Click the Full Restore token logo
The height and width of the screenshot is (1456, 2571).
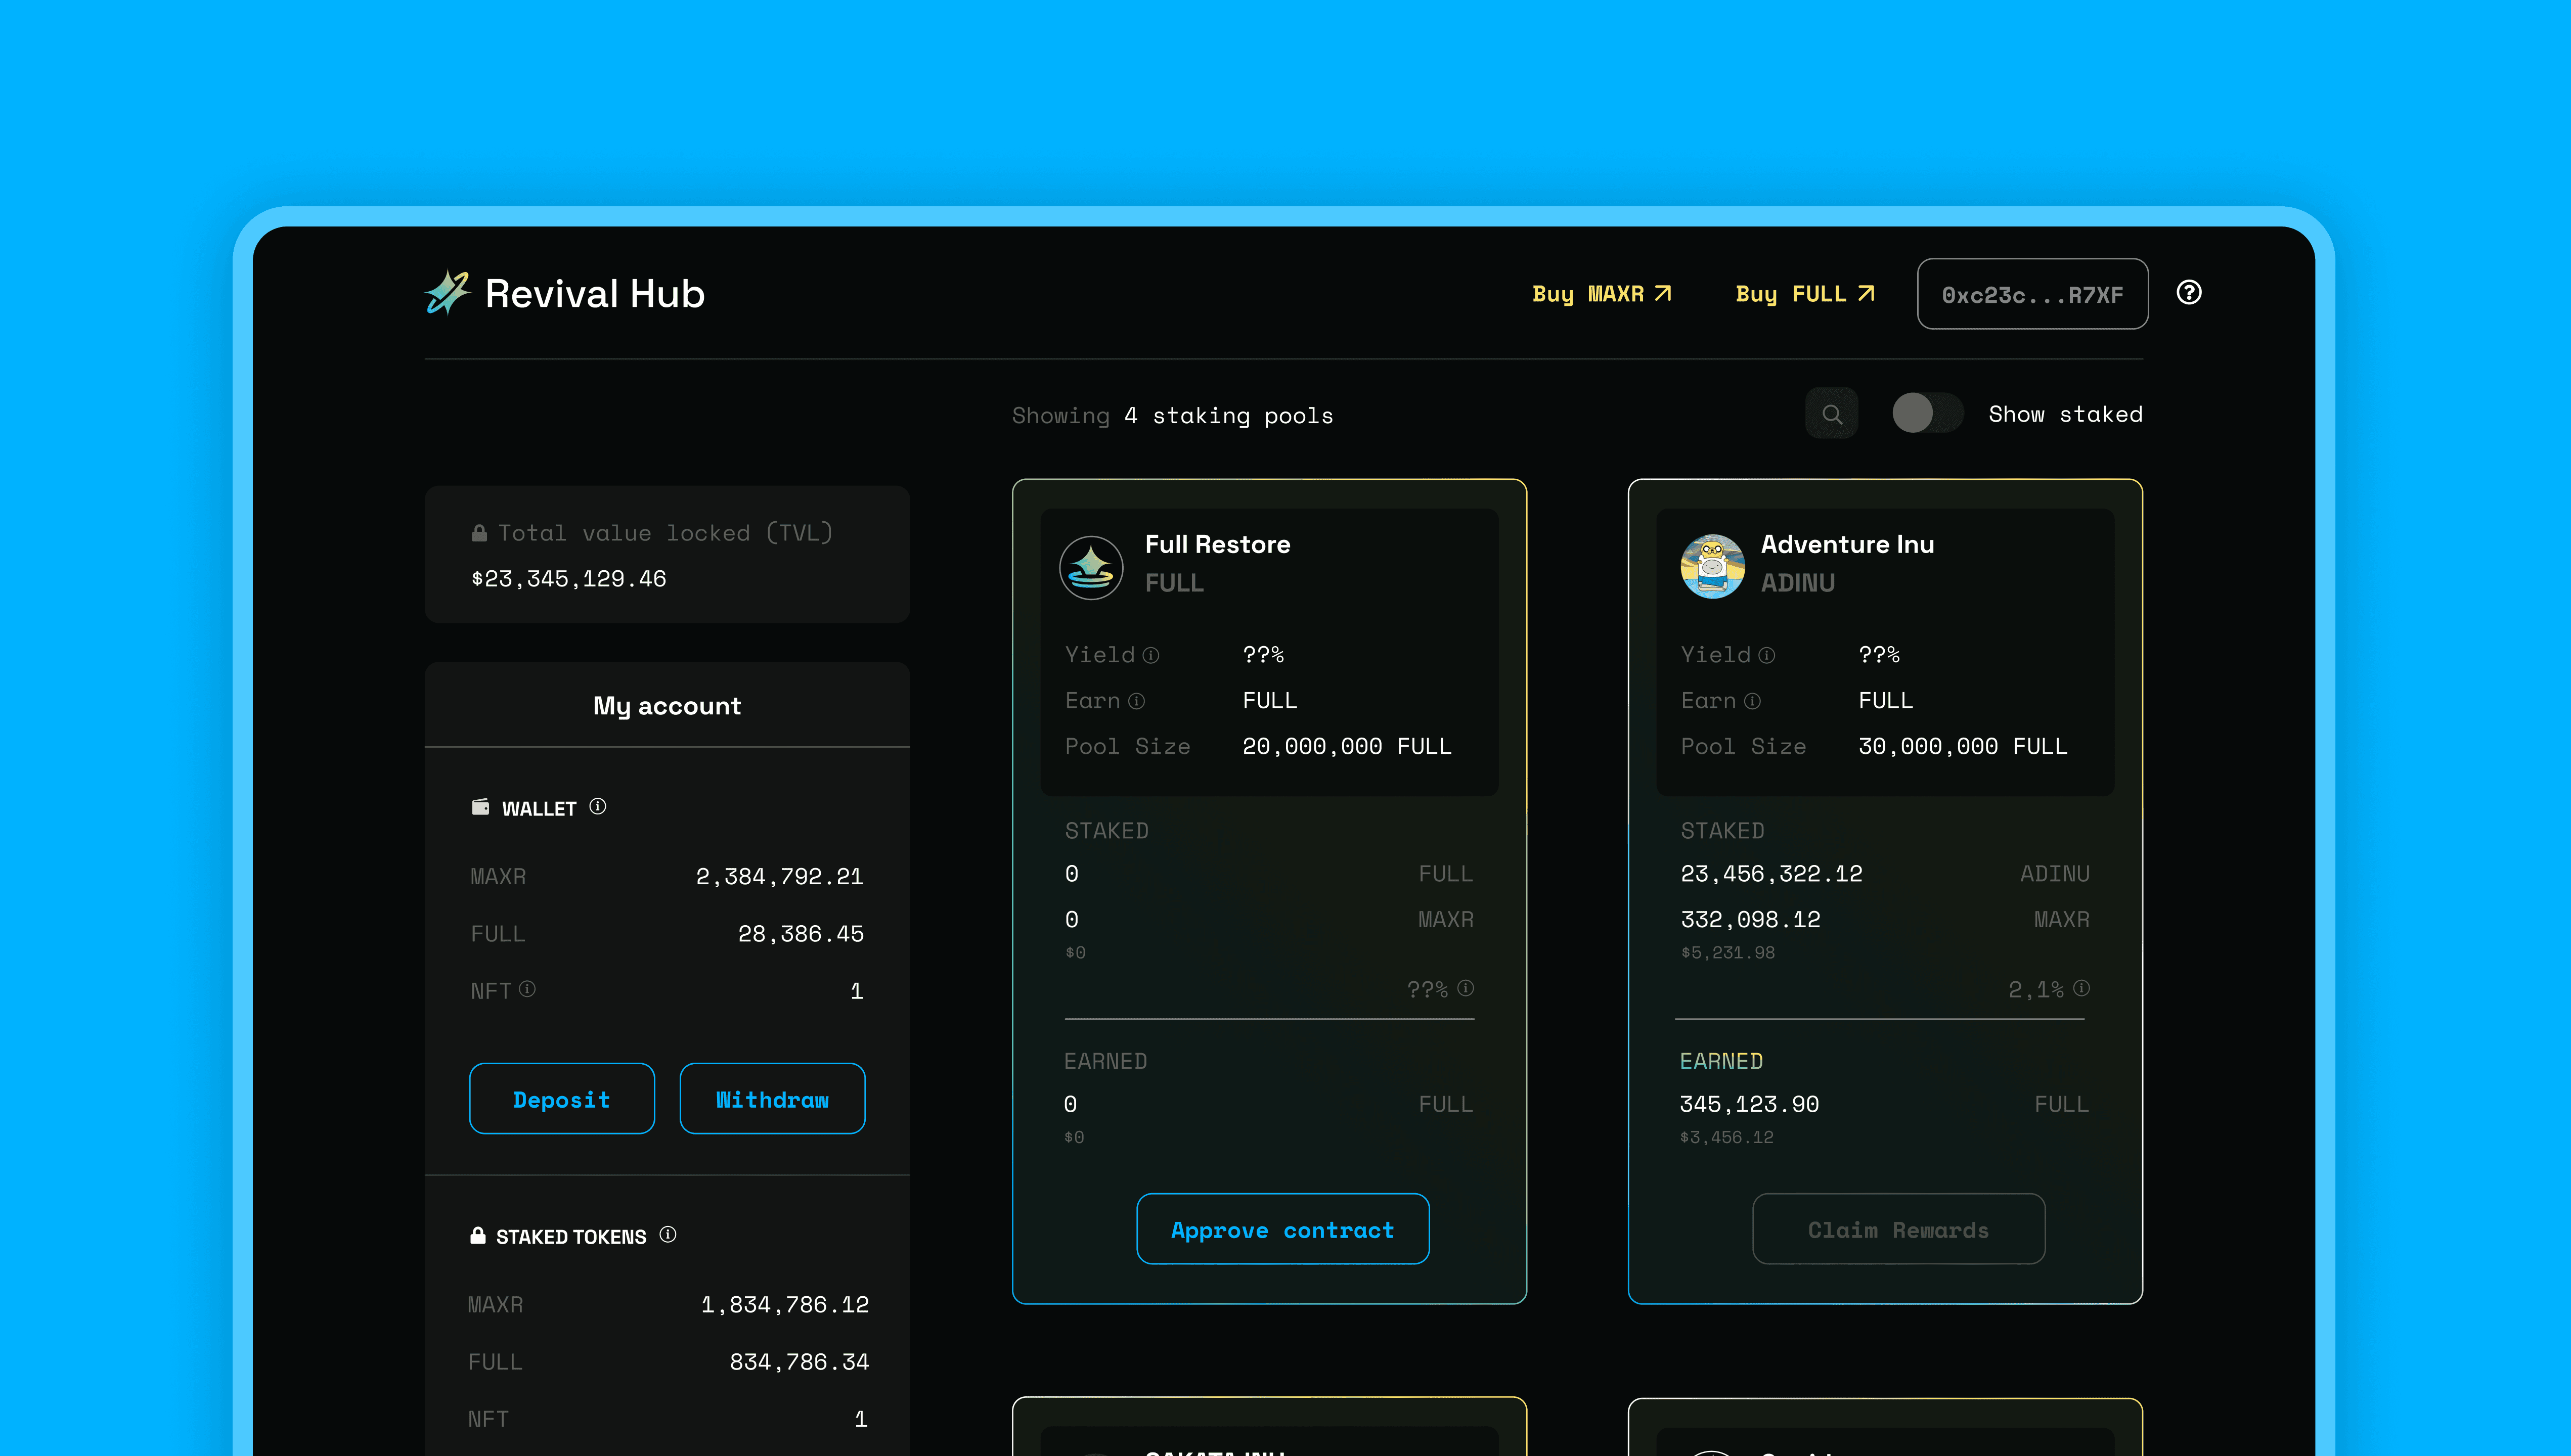(x=1090, y=567)
